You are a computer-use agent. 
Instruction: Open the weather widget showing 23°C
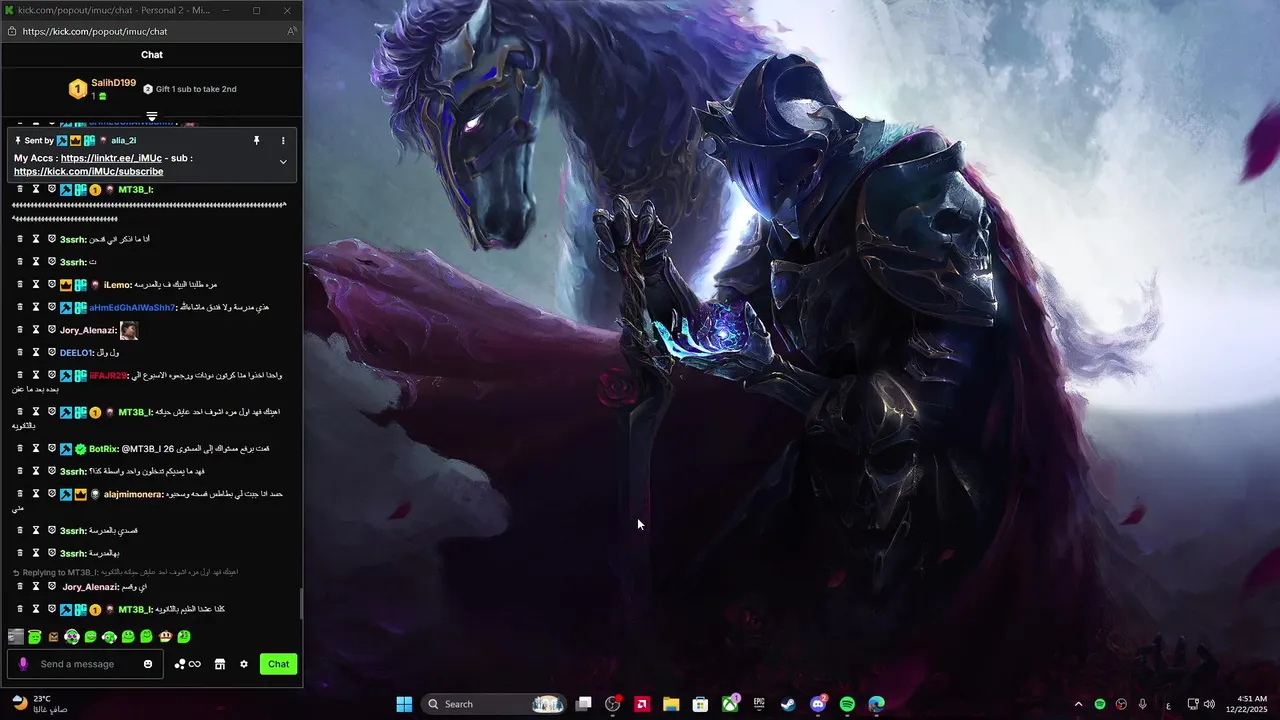40,704
